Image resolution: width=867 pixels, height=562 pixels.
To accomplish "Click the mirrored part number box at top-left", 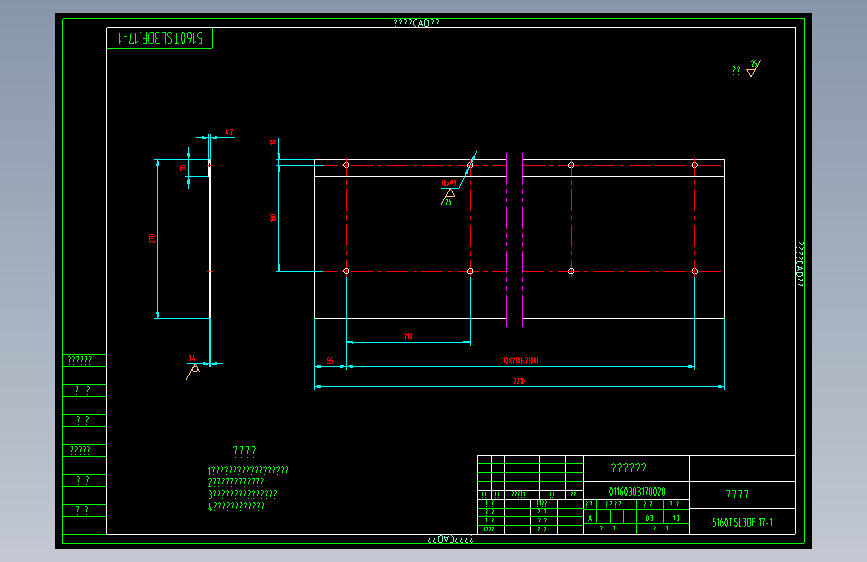I will click(159, 38).
